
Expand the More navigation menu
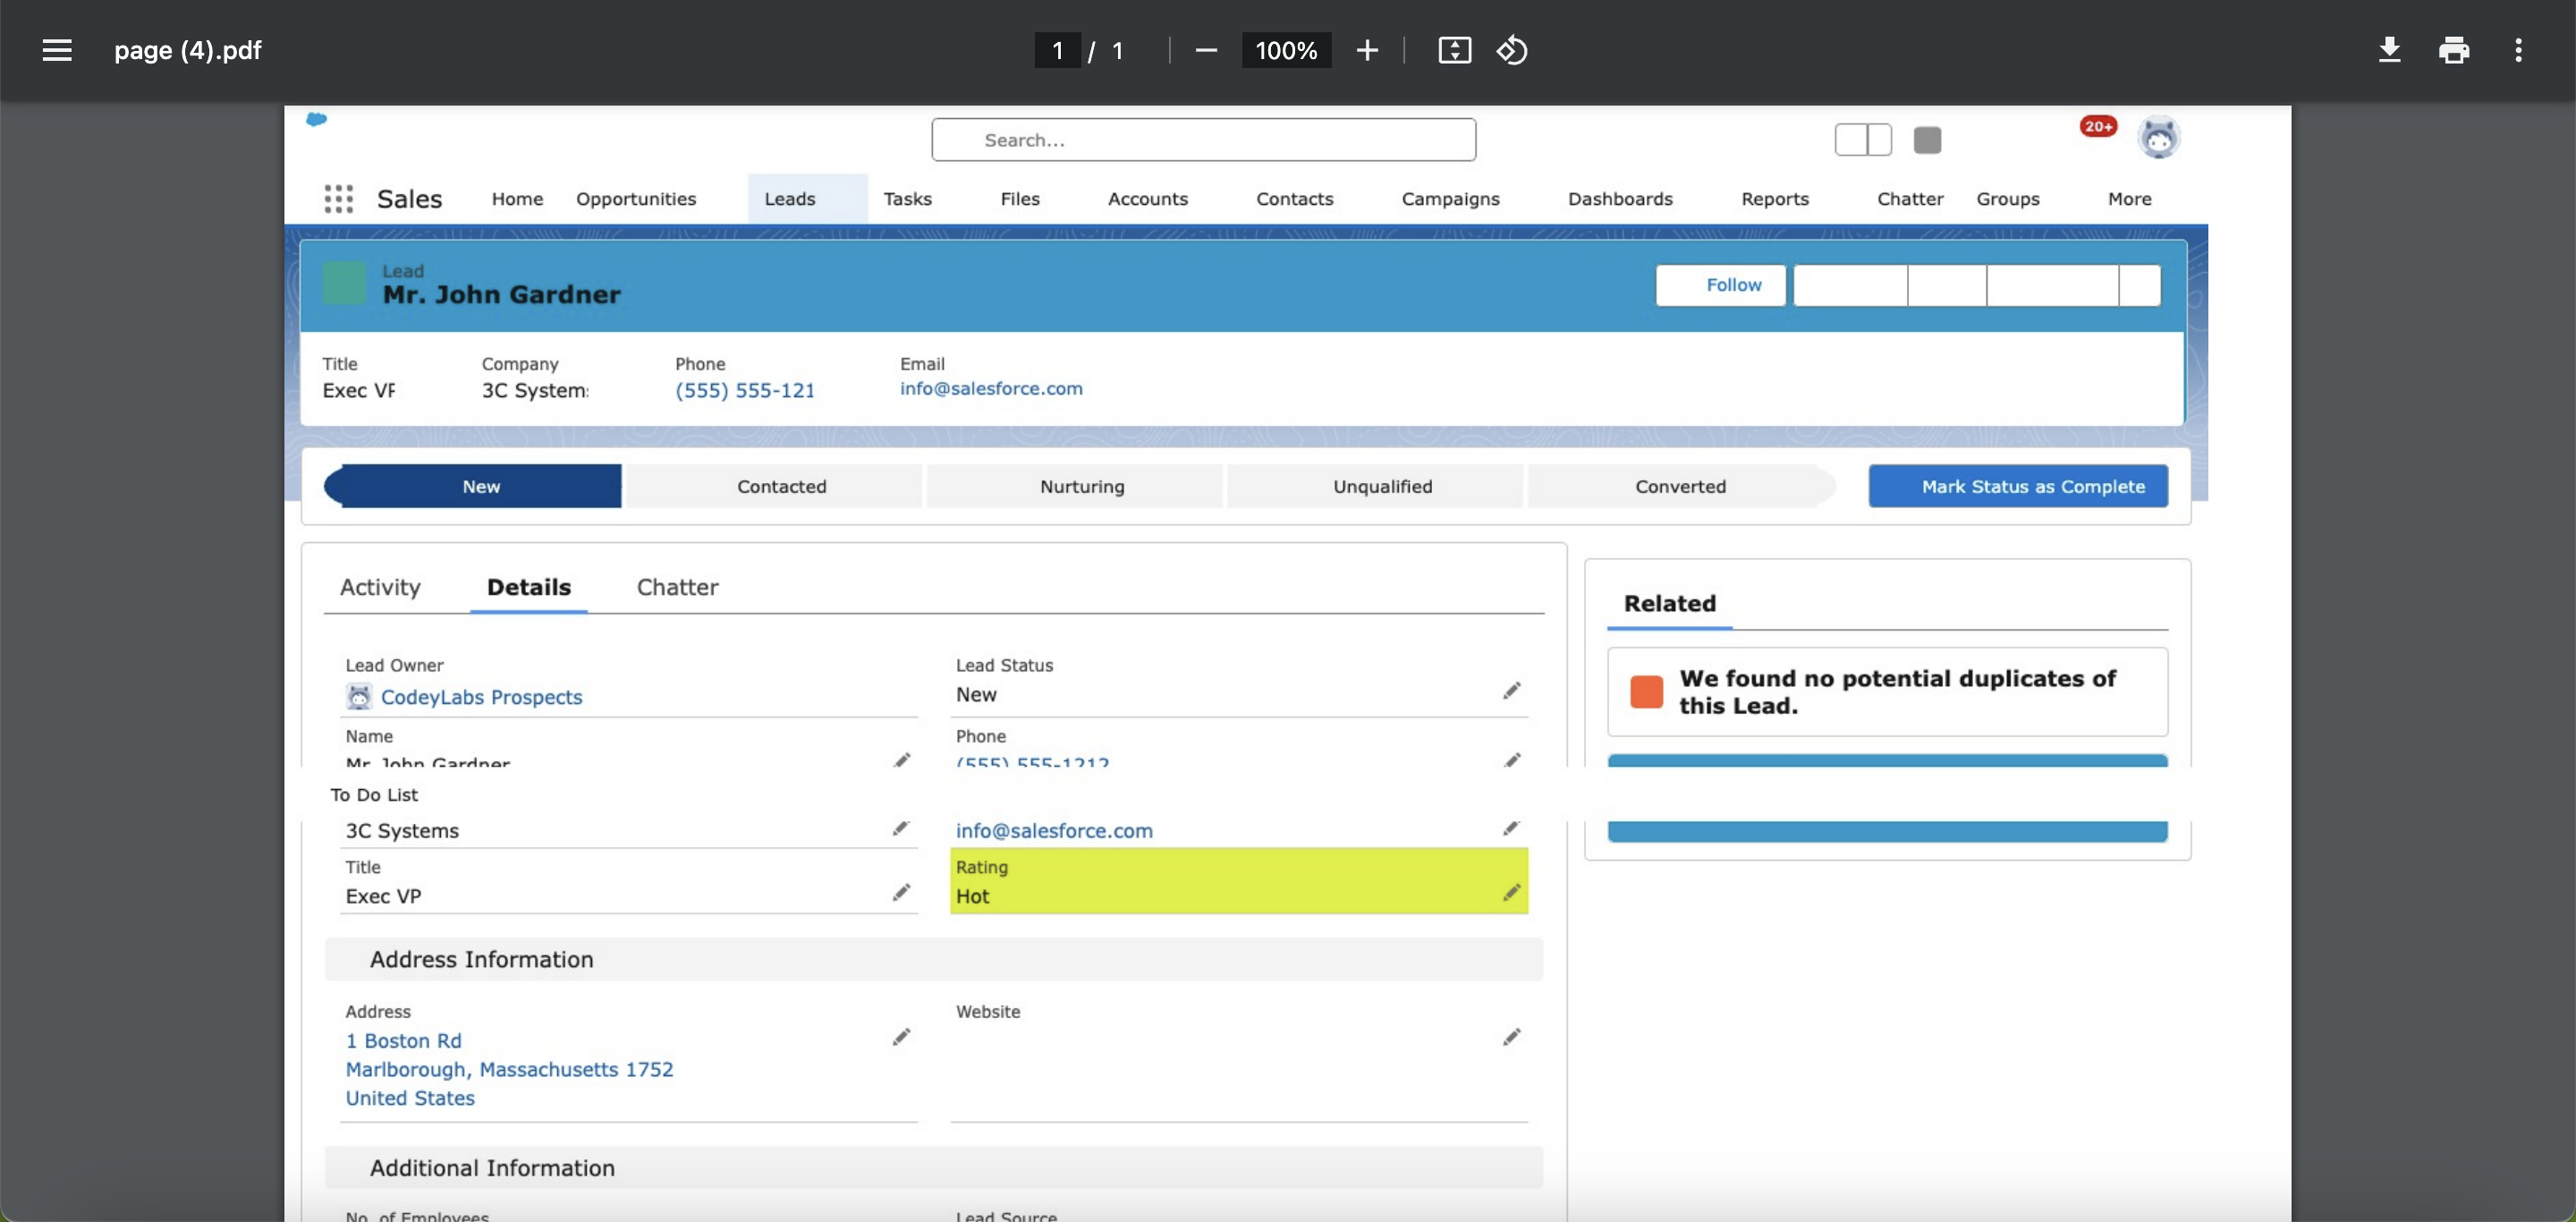[x=2129, y=198]
